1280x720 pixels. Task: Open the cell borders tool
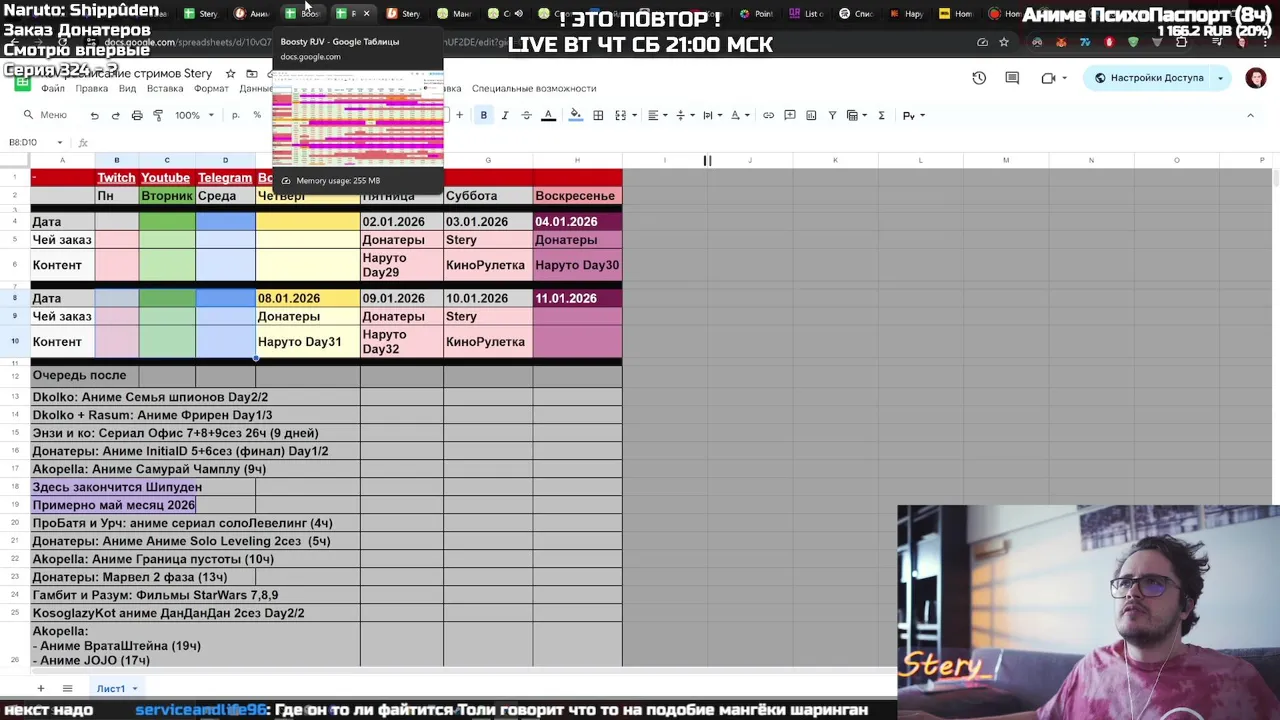(x=598, y=116)
